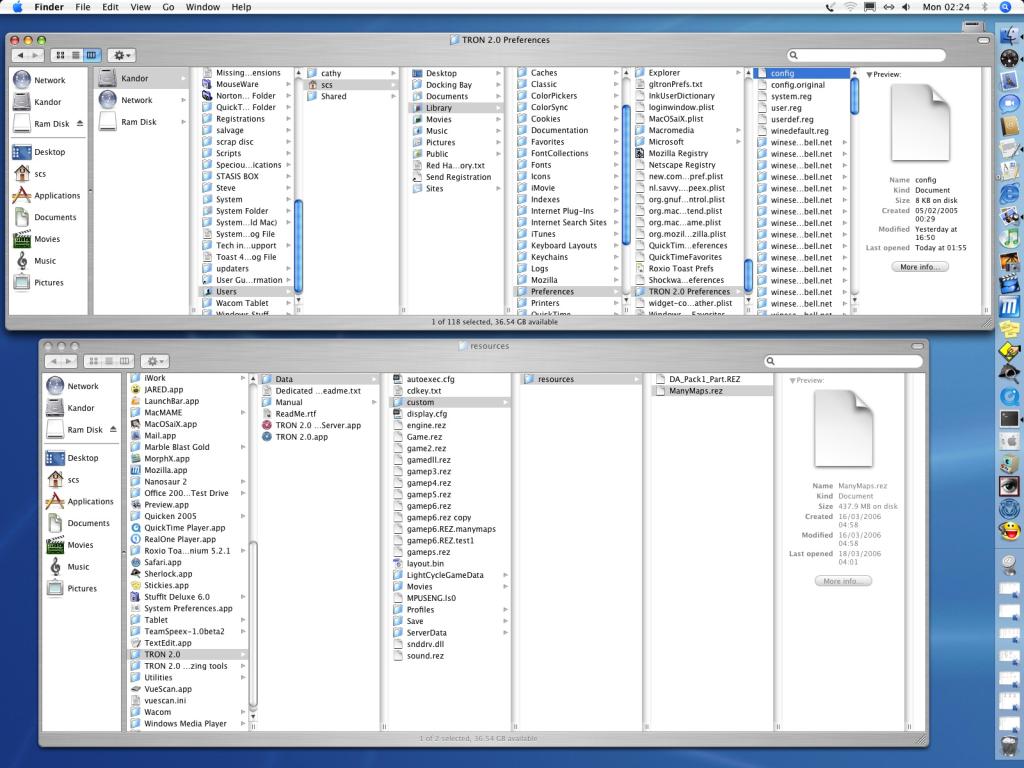The height and width of the screenshot is (768, 1024).
Task: Open the Go menu
Action: pos(168,7)
